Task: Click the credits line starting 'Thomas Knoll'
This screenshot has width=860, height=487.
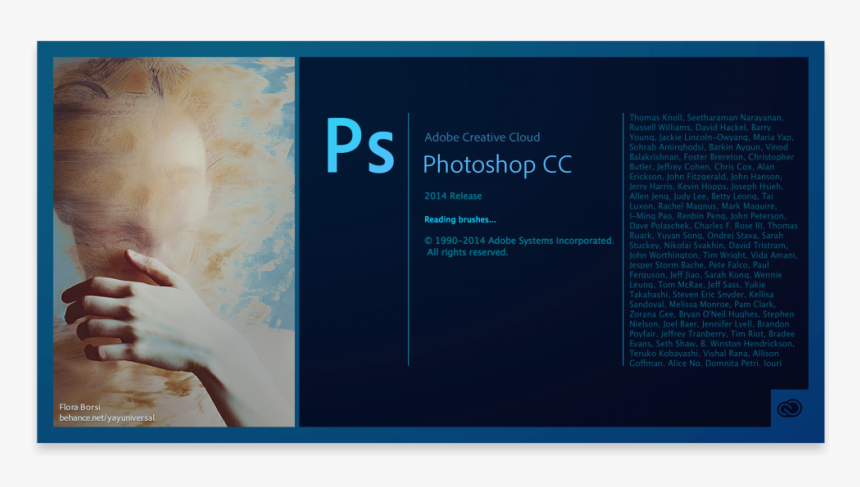Action: tap(706, 117)
